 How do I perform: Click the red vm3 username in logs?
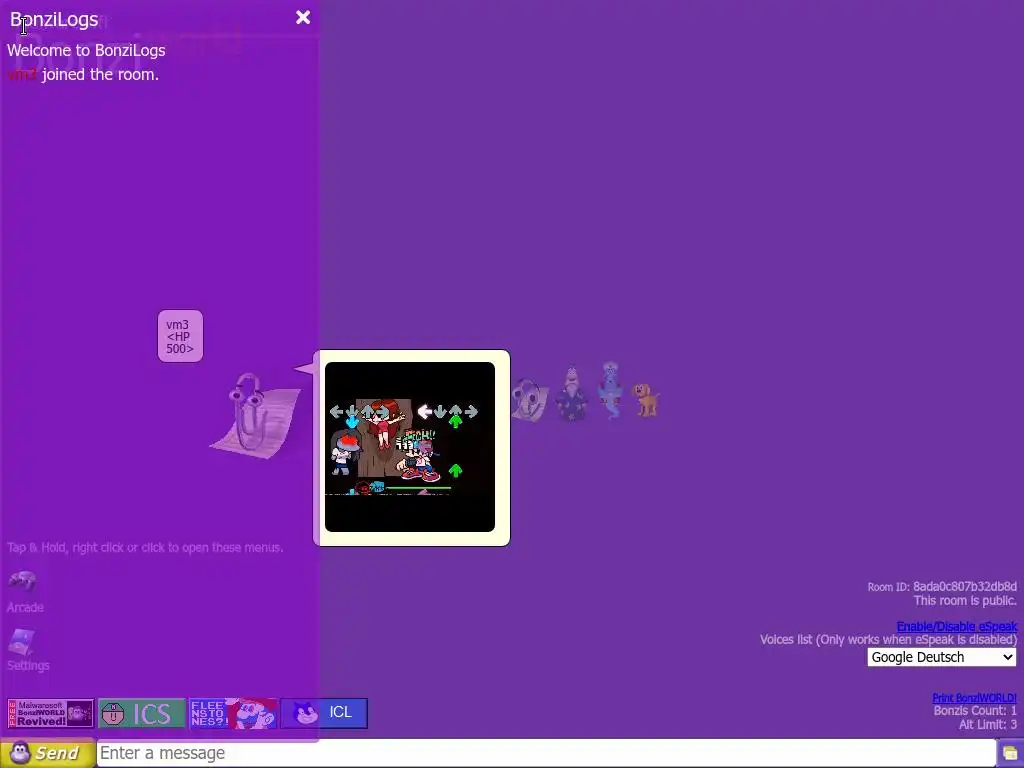pyautogui.click(x=22, y=74)
